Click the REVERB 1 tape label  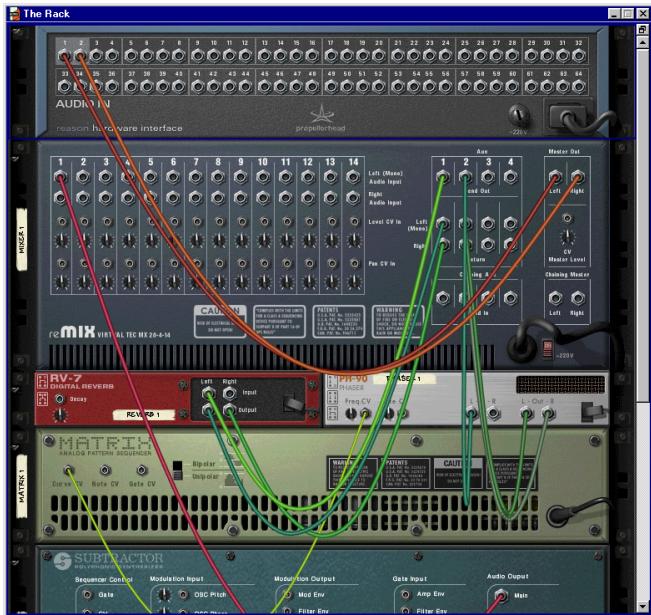pos(144,414)
